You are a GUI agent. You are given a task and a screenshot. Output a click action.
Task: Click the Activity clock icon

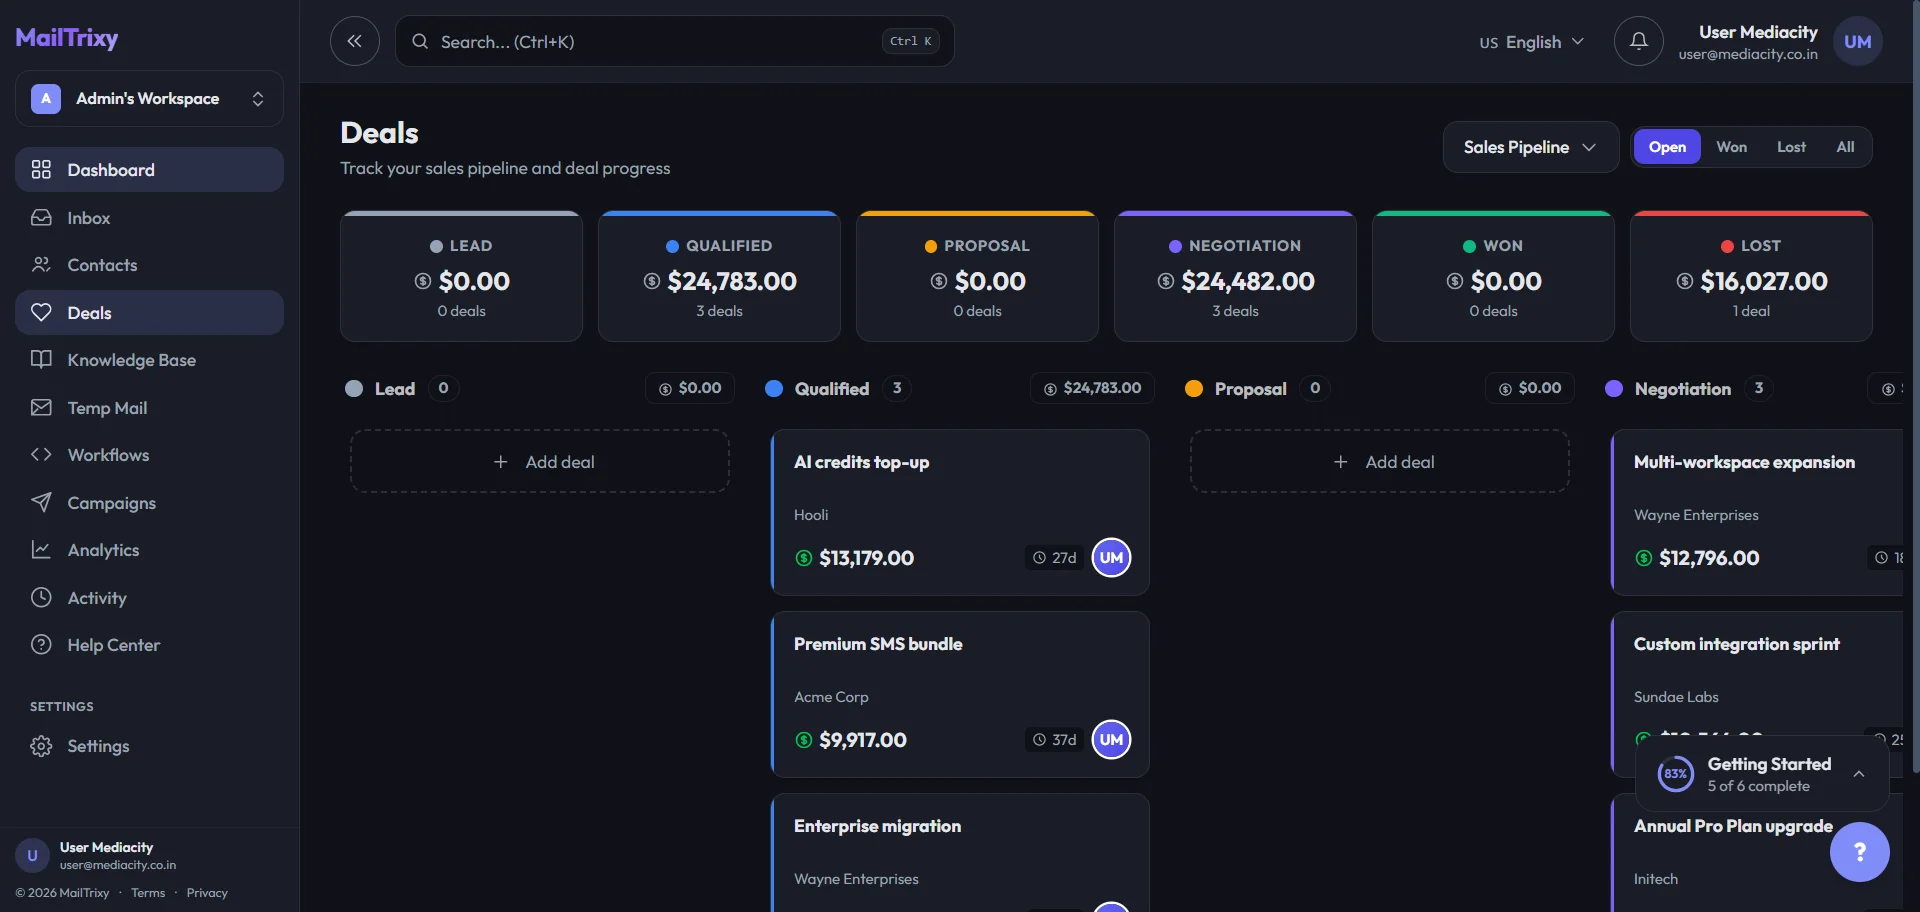click(41, 598)
